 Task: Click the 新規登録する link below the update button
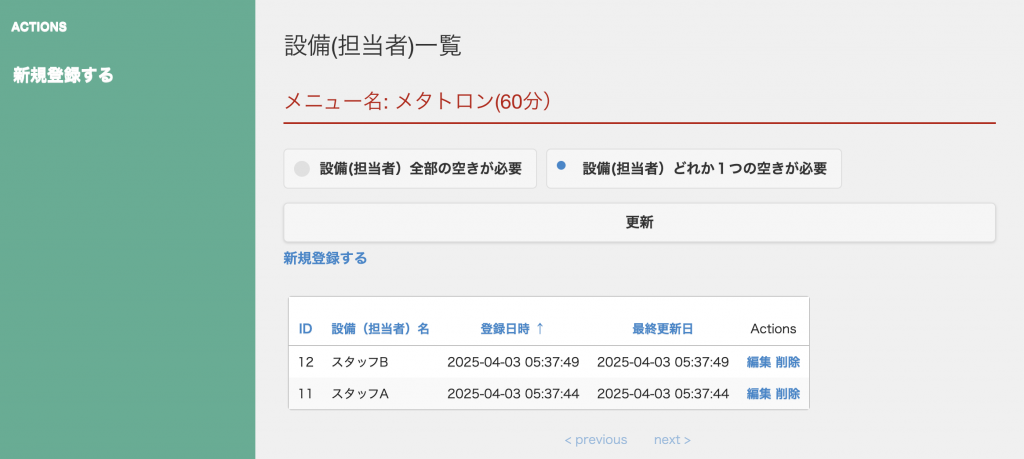(325, 258)
